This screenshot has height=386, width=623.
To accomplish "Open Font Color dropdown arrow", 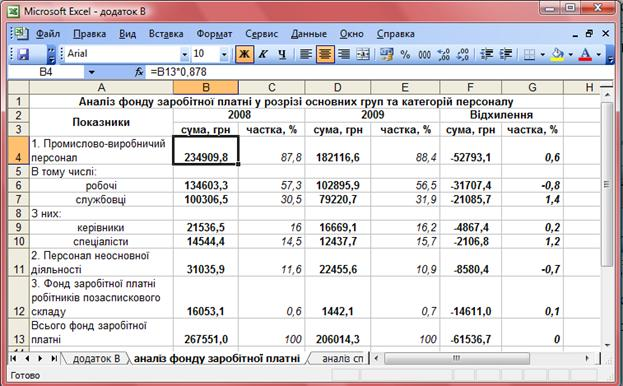I will [x=598, y=54].
